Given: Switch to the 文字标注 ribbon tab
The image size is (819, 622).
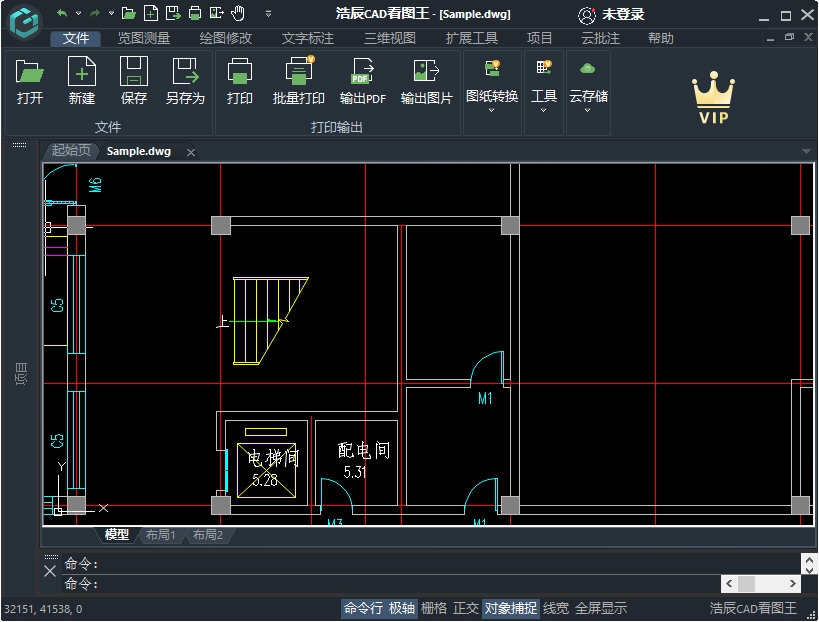Looking at the screenshot, I should pyautogui.click(x=308, y=39).
